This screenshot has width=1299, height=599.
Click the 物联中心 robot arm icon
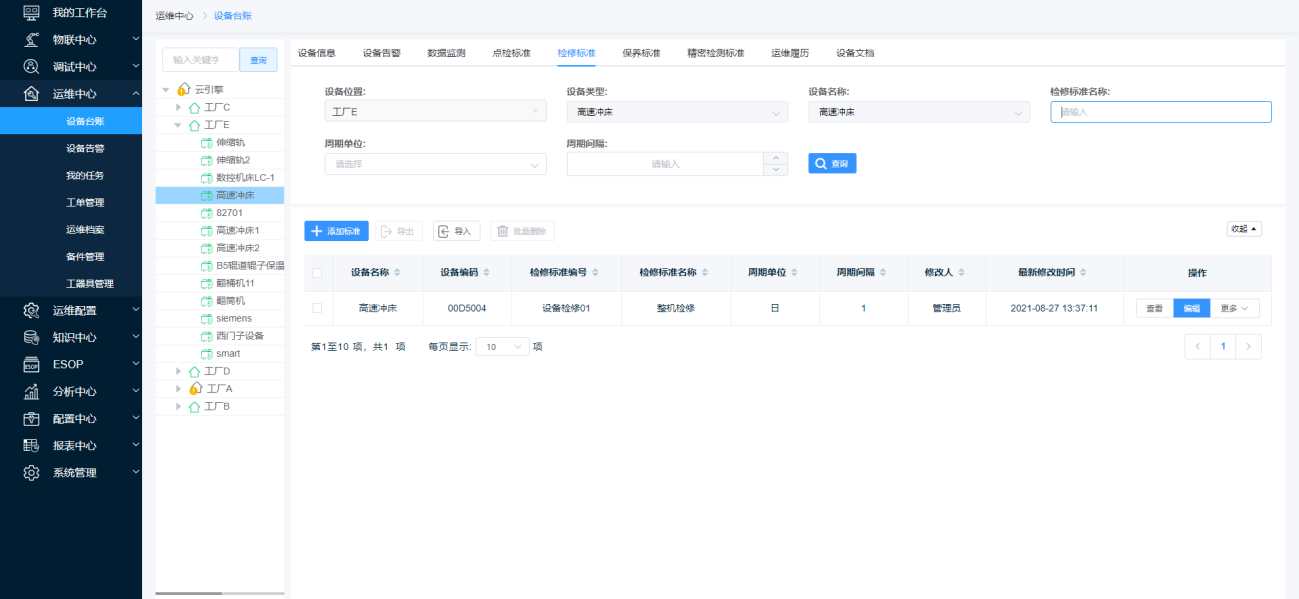pyautogui.click(x=31, y=40)
